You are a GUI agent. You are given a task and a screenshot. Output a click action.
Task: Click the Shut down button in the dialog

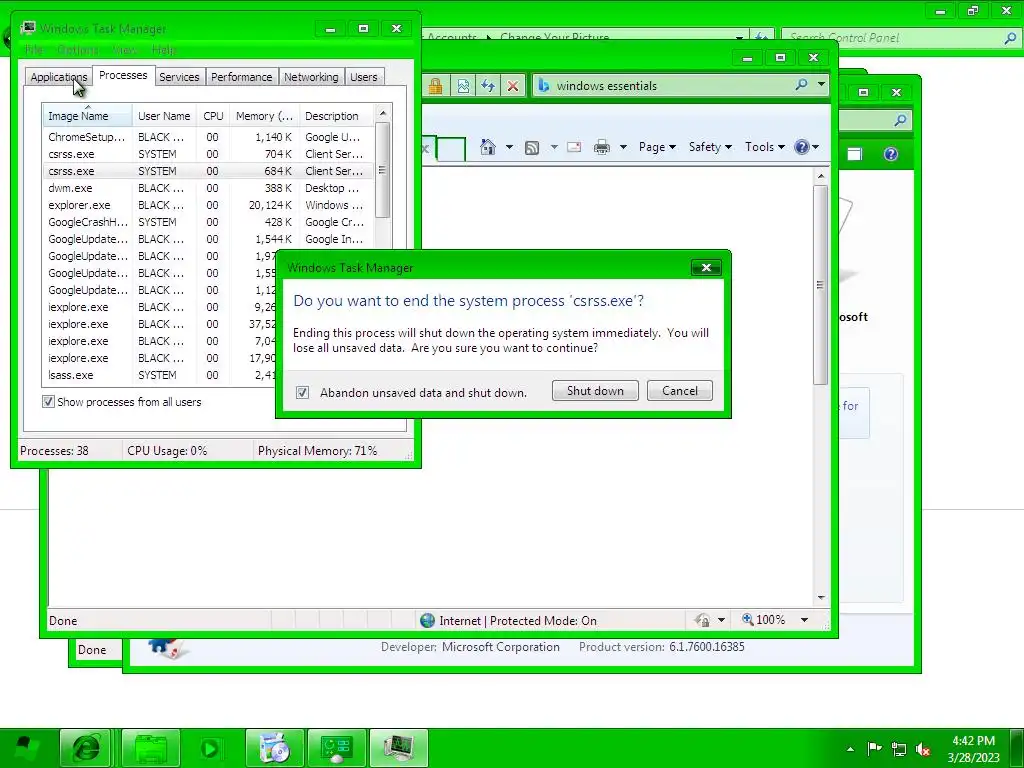coord(595,391)
